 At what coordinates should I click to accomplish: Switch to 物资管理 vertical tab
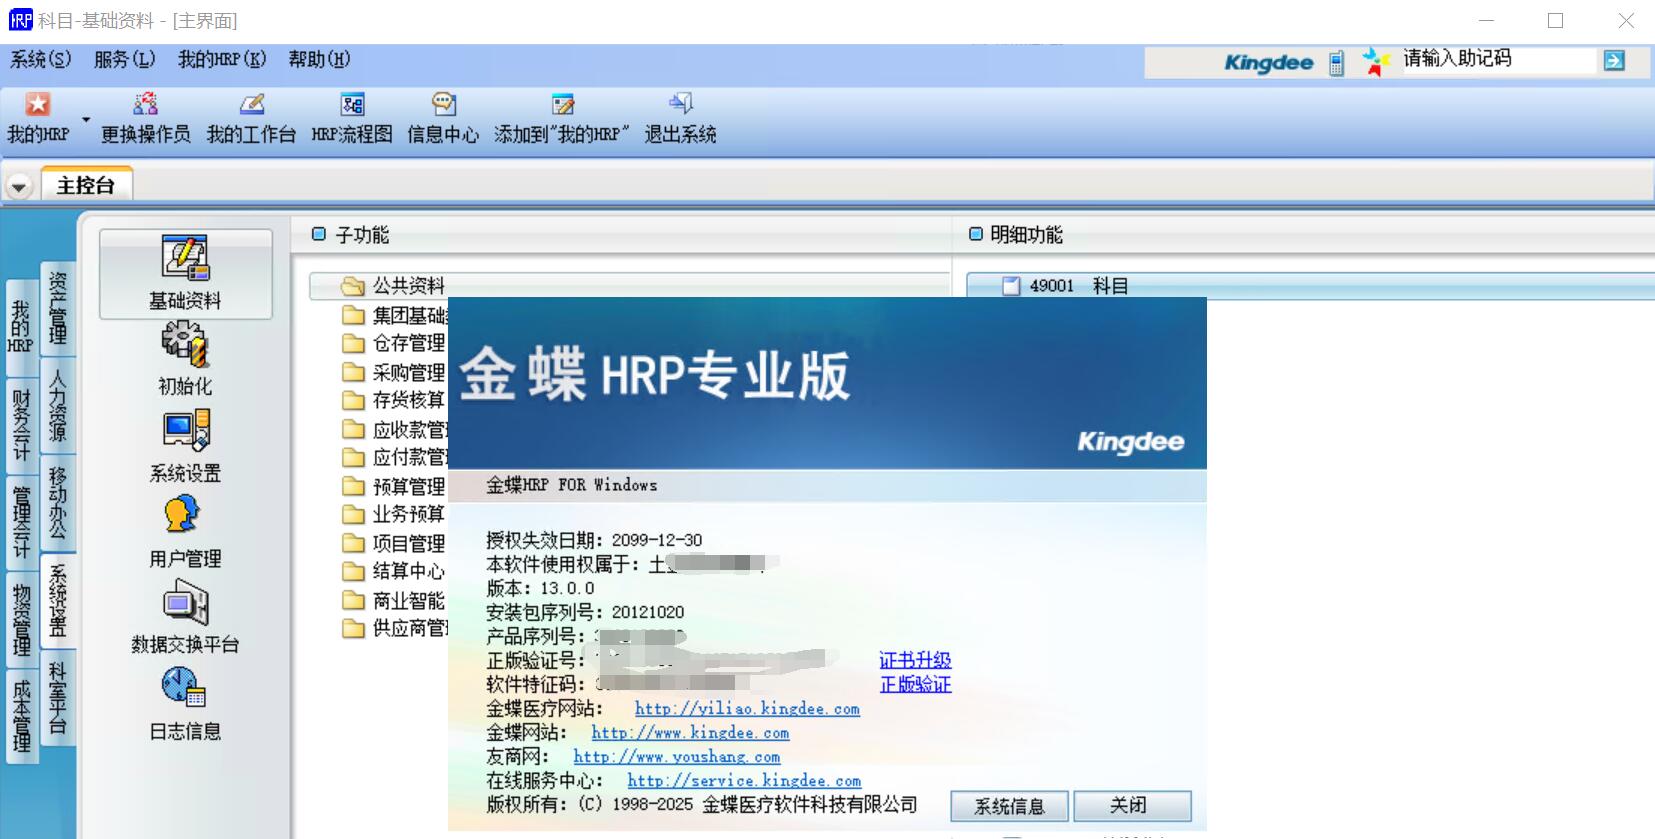coord(21,619)
